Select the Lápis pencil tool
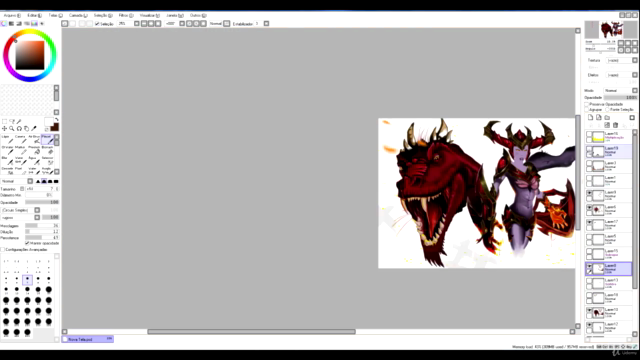The image size is (640, 360). pyautogui.click(x=7, y=139)
